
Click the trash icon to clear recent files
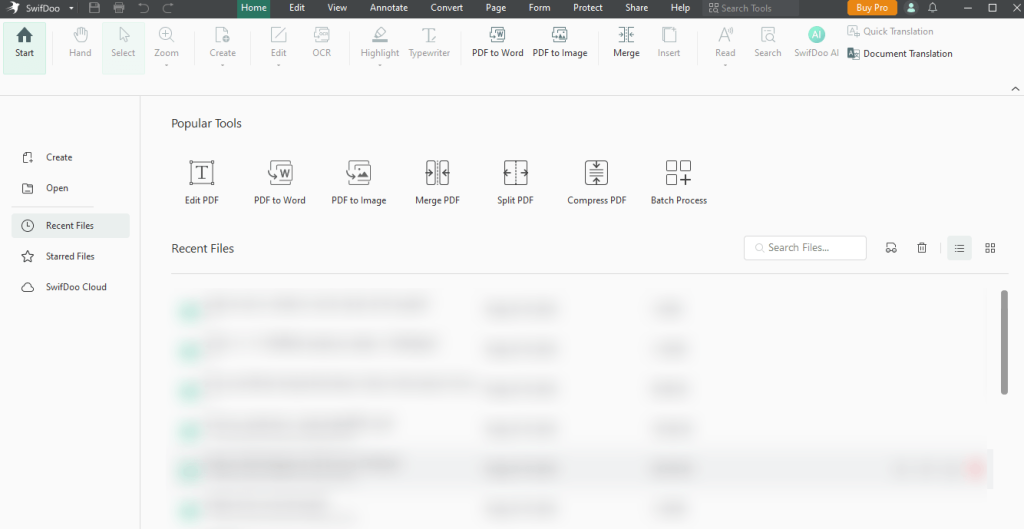[x=921, y=248]
